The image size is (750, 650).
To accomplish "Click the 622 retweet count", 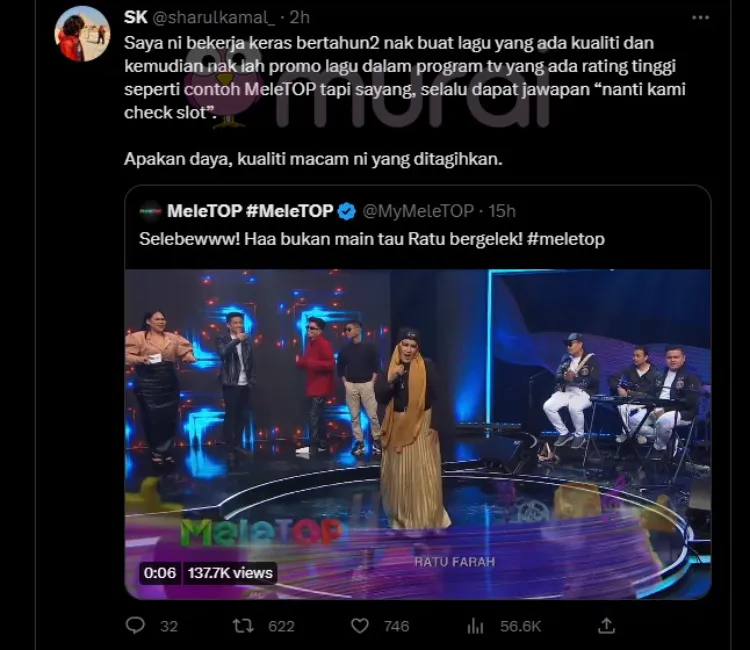I will coord(281,626).
